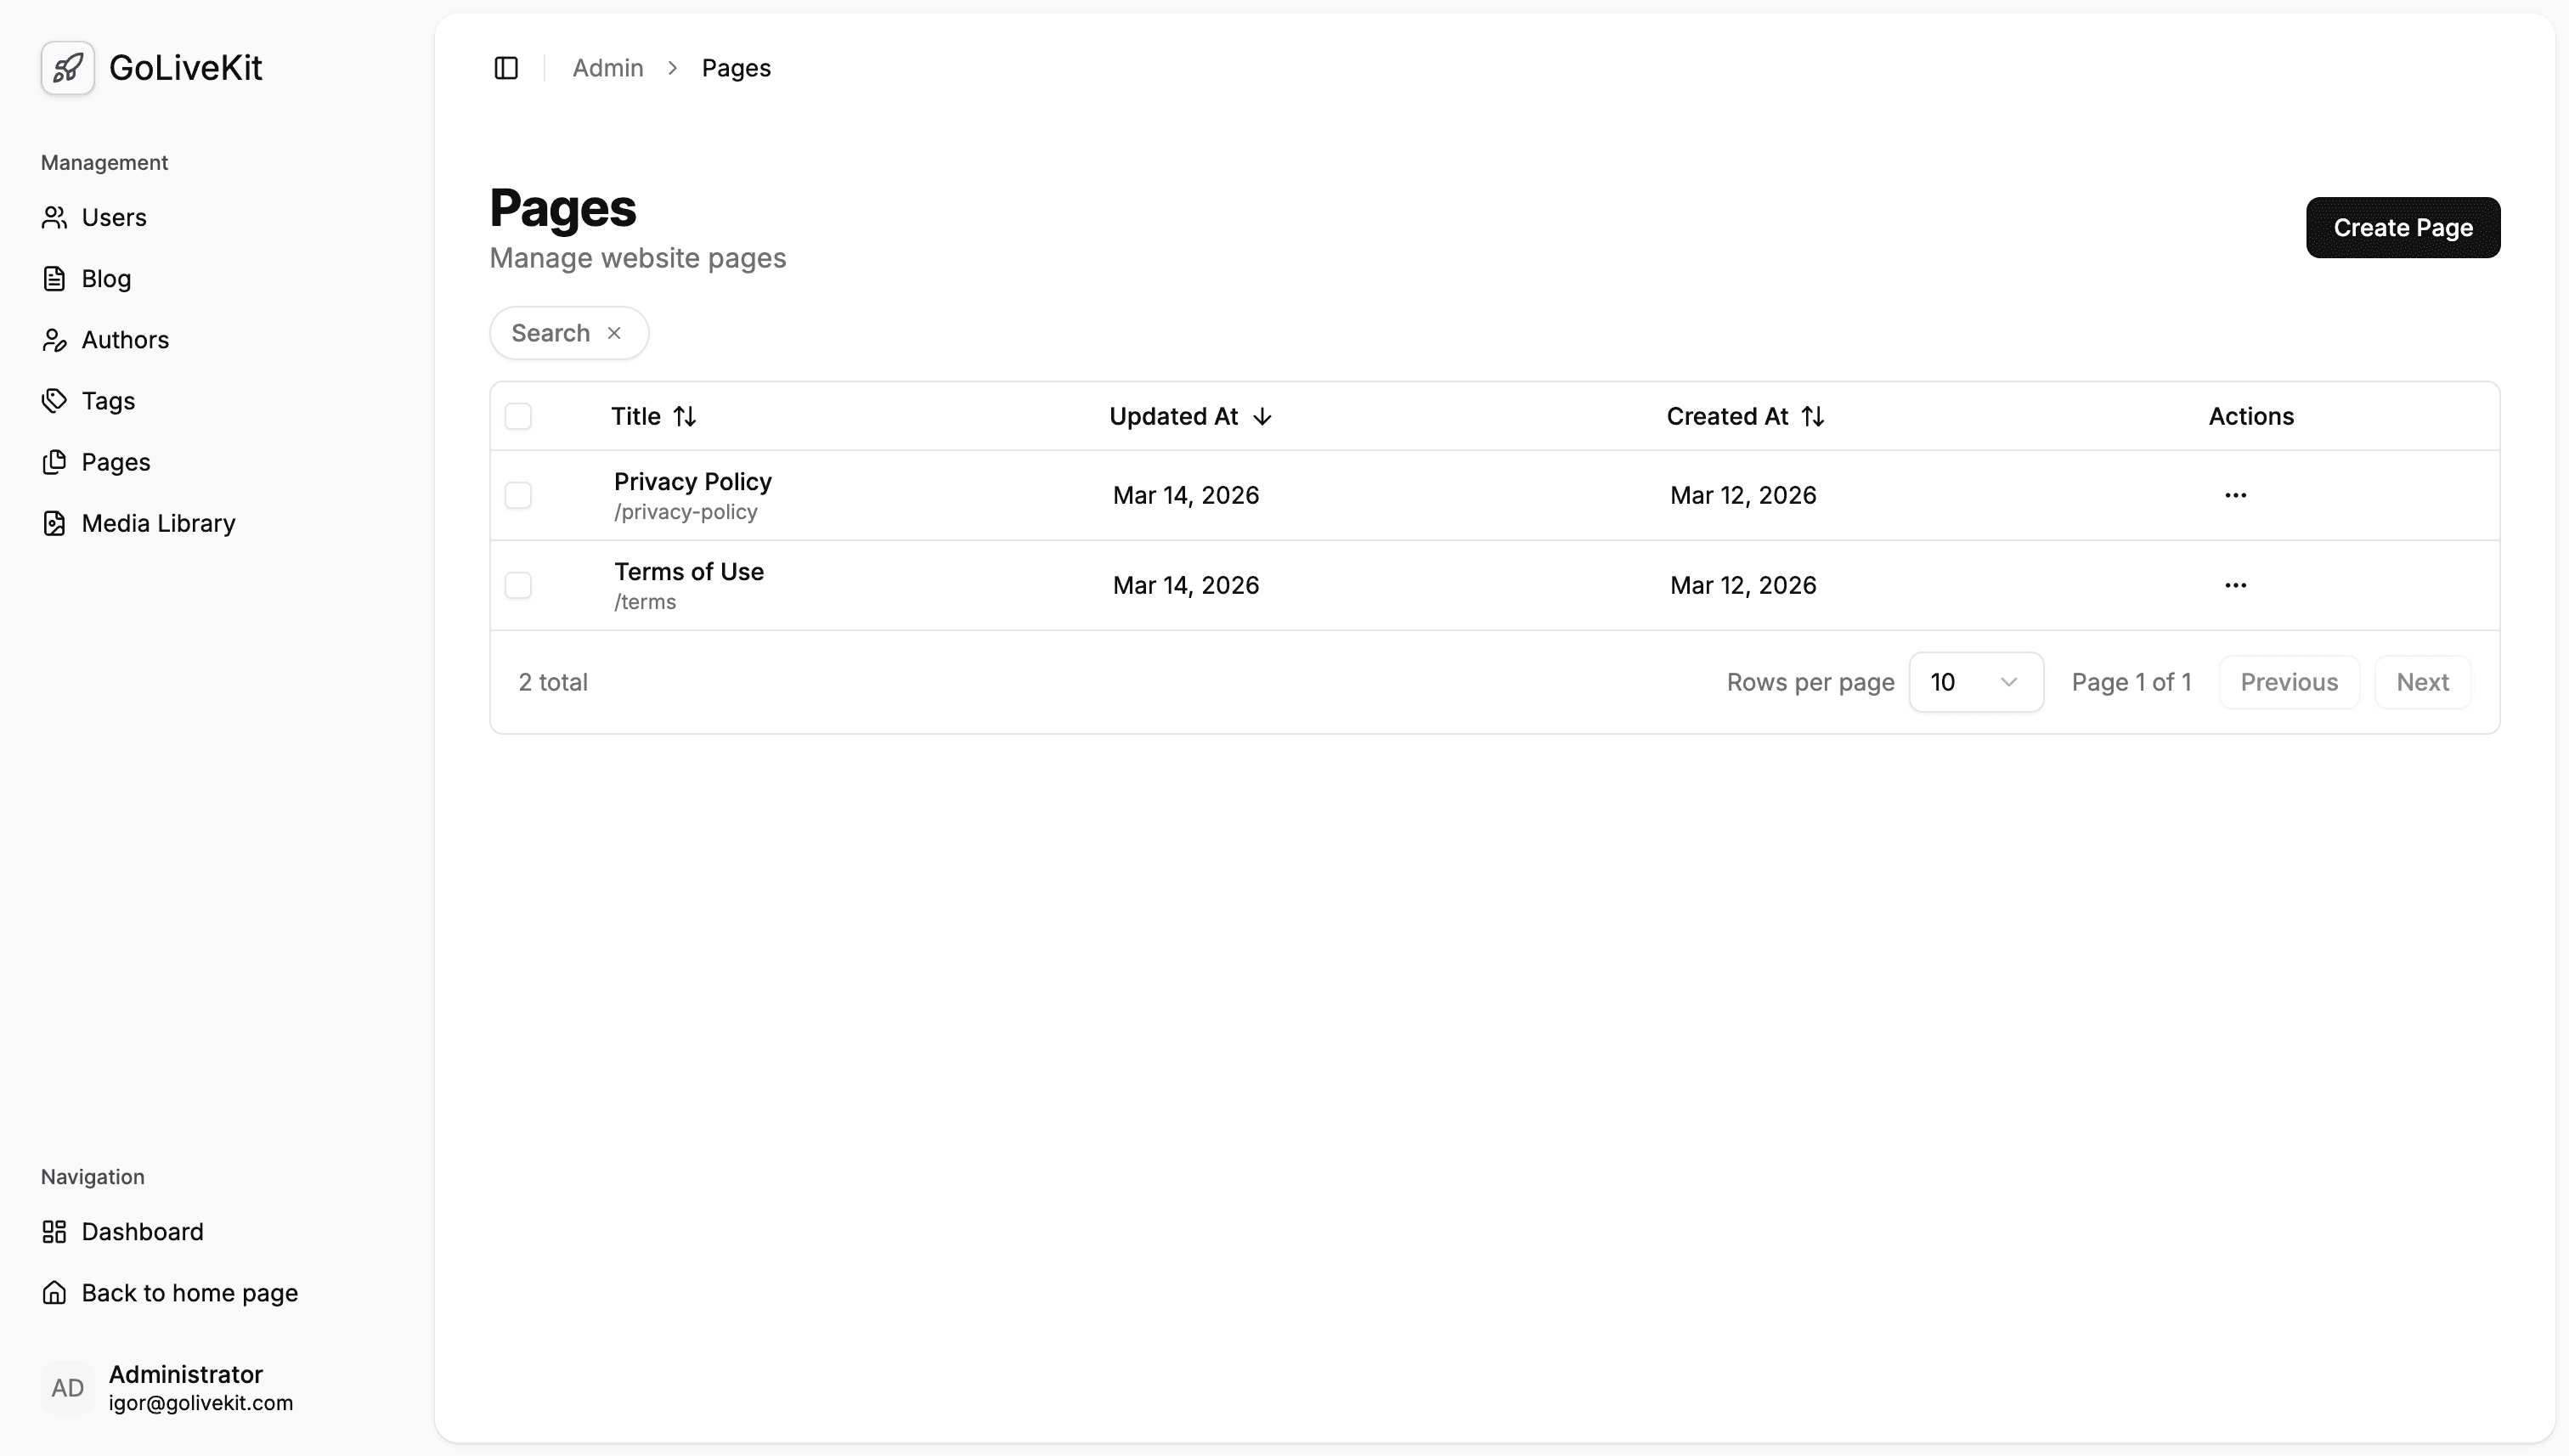Click the Create Page button
Image resolution: width=2569 pixels, height=1456 pixels.
[2402, 227]
